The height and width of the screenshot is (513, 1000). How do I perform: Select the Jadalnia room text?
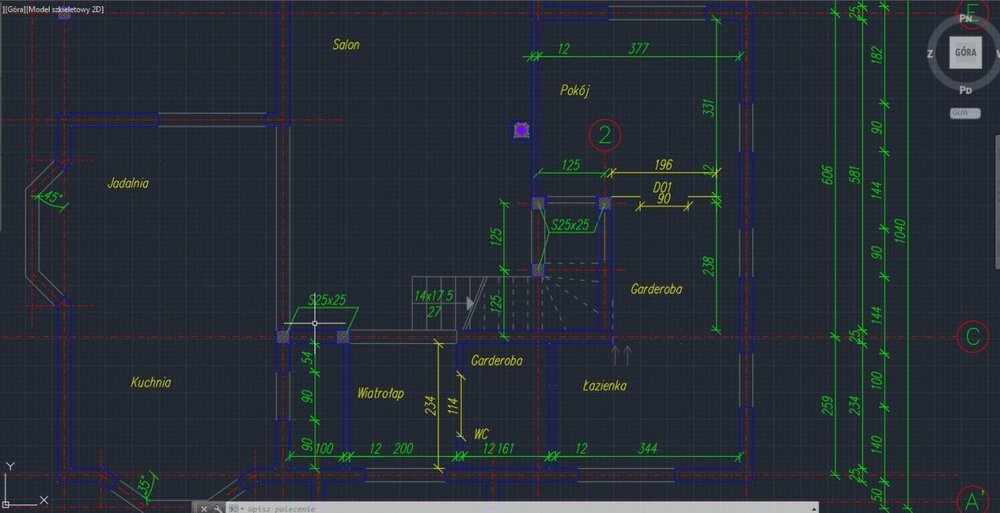128,183
